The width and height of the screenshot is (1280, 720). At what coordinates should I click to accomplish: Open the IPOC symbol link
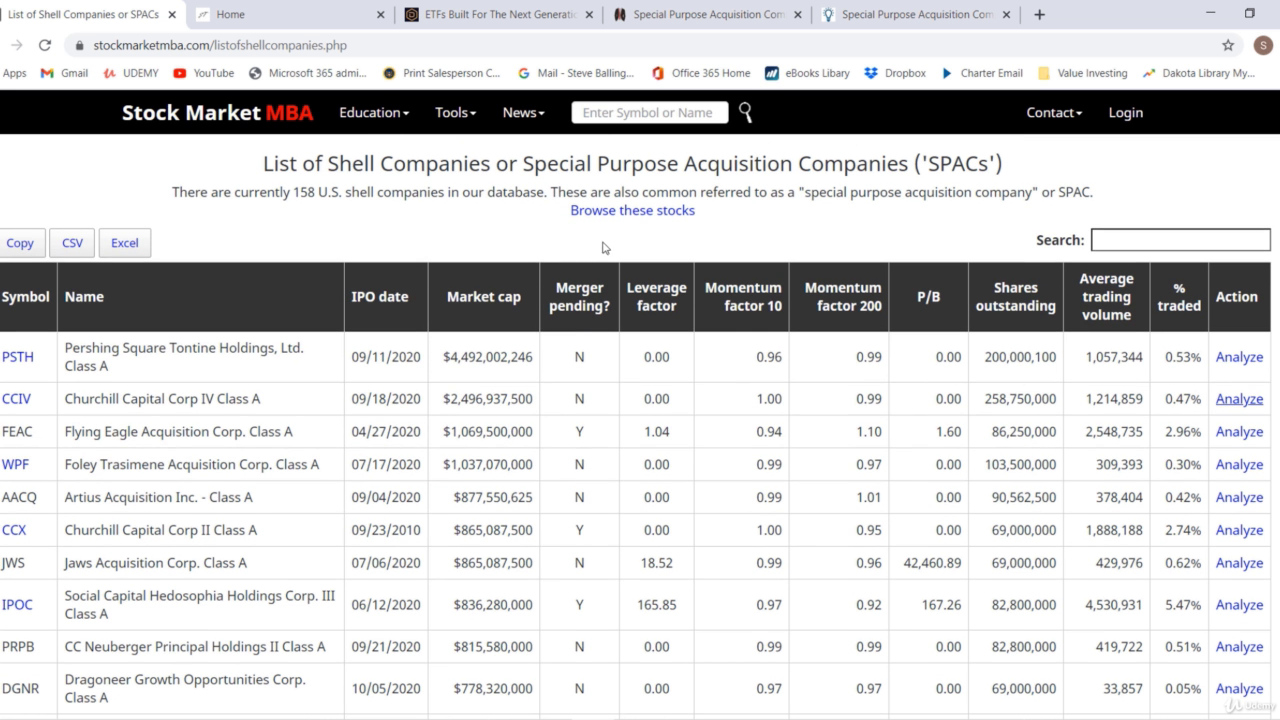coord(17,605)
